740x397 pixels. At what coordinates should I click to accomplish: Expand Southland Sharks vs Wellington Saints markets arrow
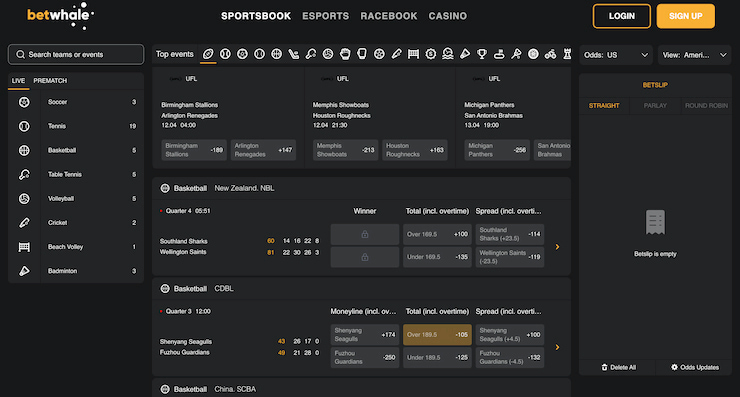557,247
